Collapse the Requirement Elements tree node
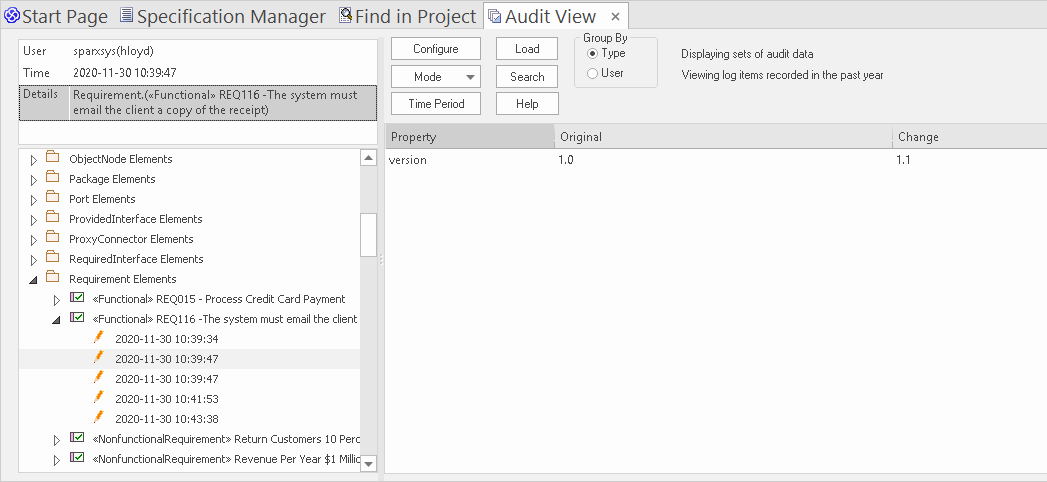This screenshot has height=482, width=1047. 33,280
